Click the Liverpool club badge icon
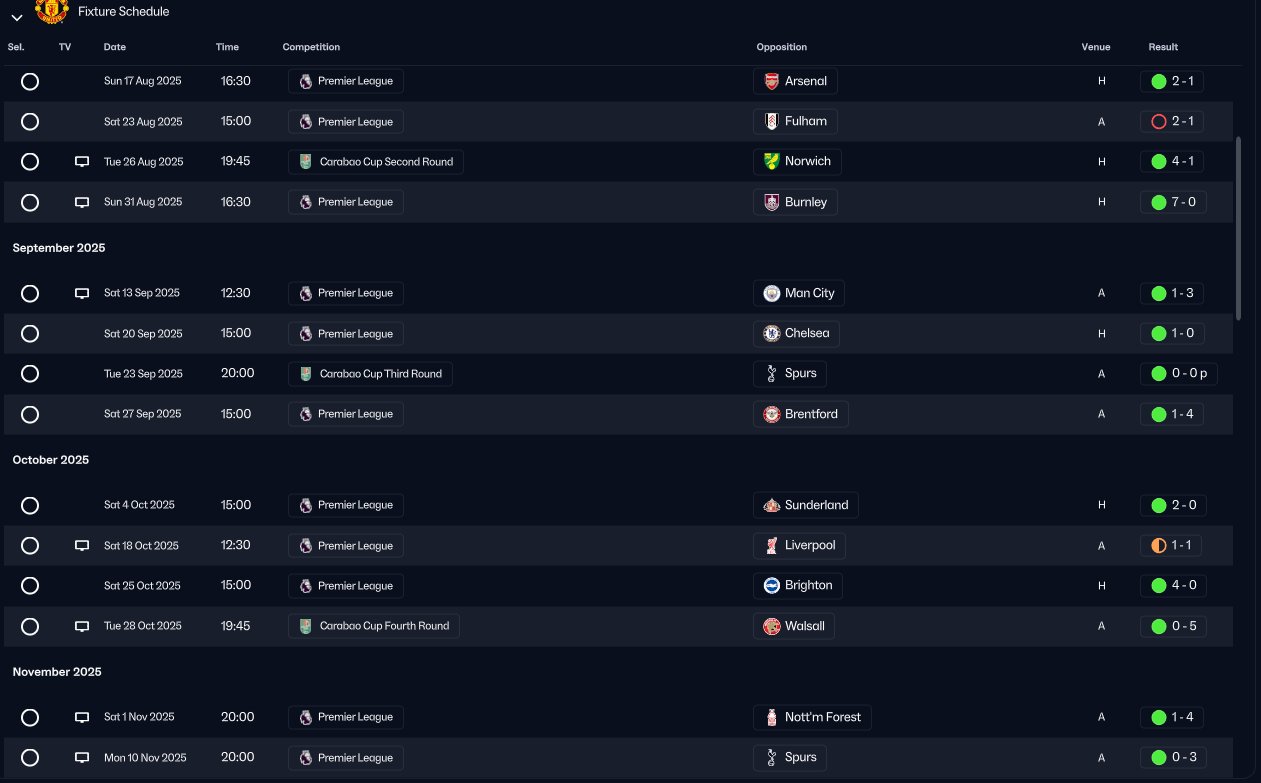The height and width of the screenshot is (783, 1261). pyautogui.click(x=771, y=546)
